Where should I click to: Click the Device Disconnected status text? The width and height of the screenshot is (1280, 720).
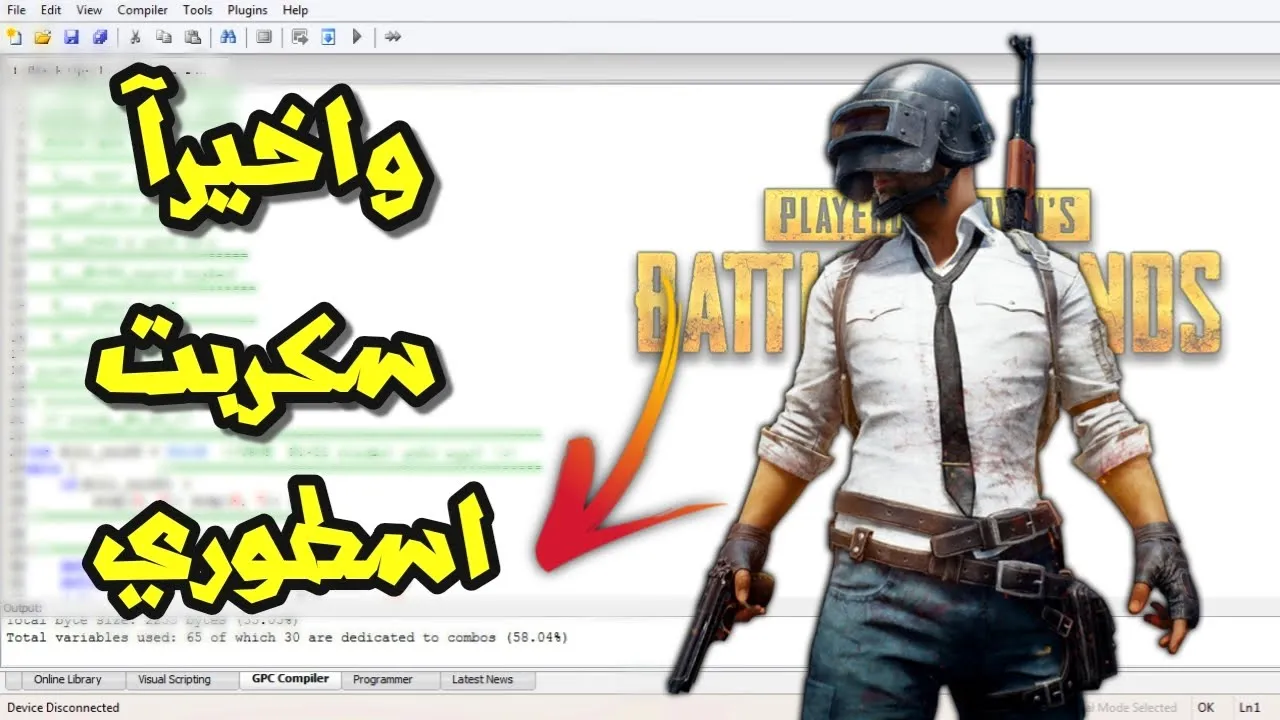point(62,708)
